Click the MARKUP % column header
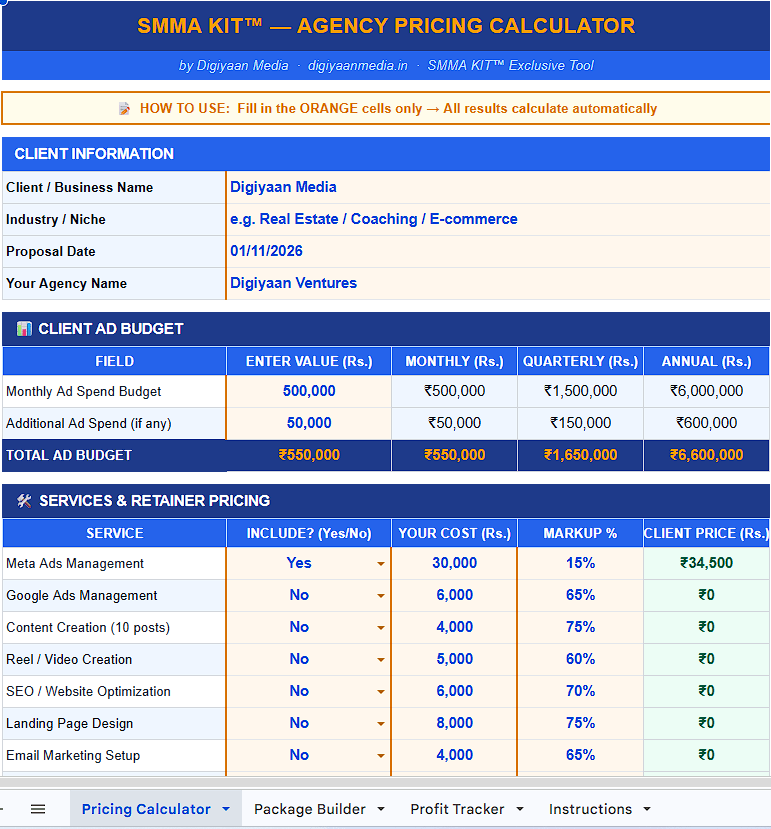Screen dimensions: 771x829 [x=580, y=533]
